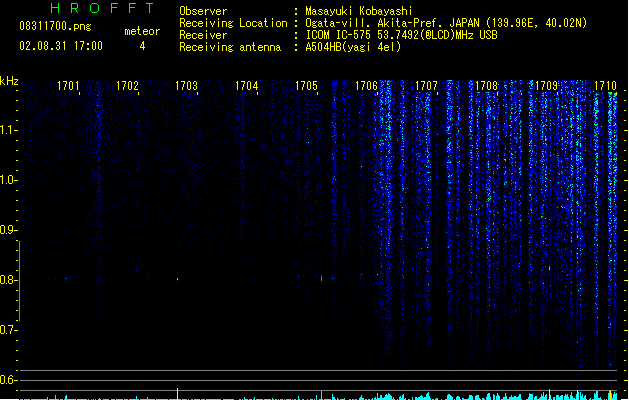Click the 1706 time marker
The image size is (629, 400).
click(367, 86)
